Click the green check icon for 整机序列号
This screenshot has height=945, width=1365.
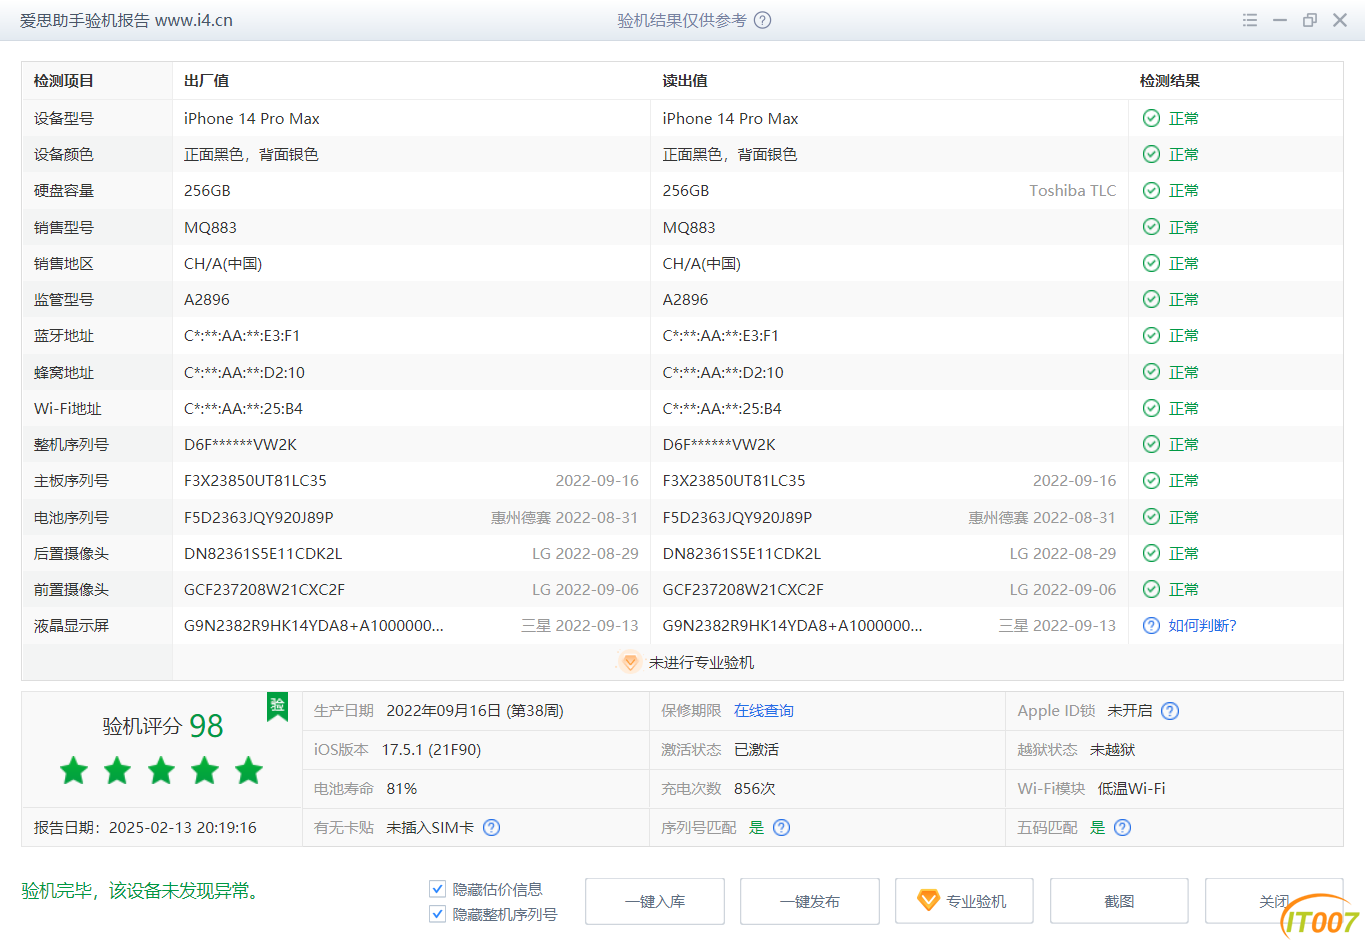[1151, 444]
